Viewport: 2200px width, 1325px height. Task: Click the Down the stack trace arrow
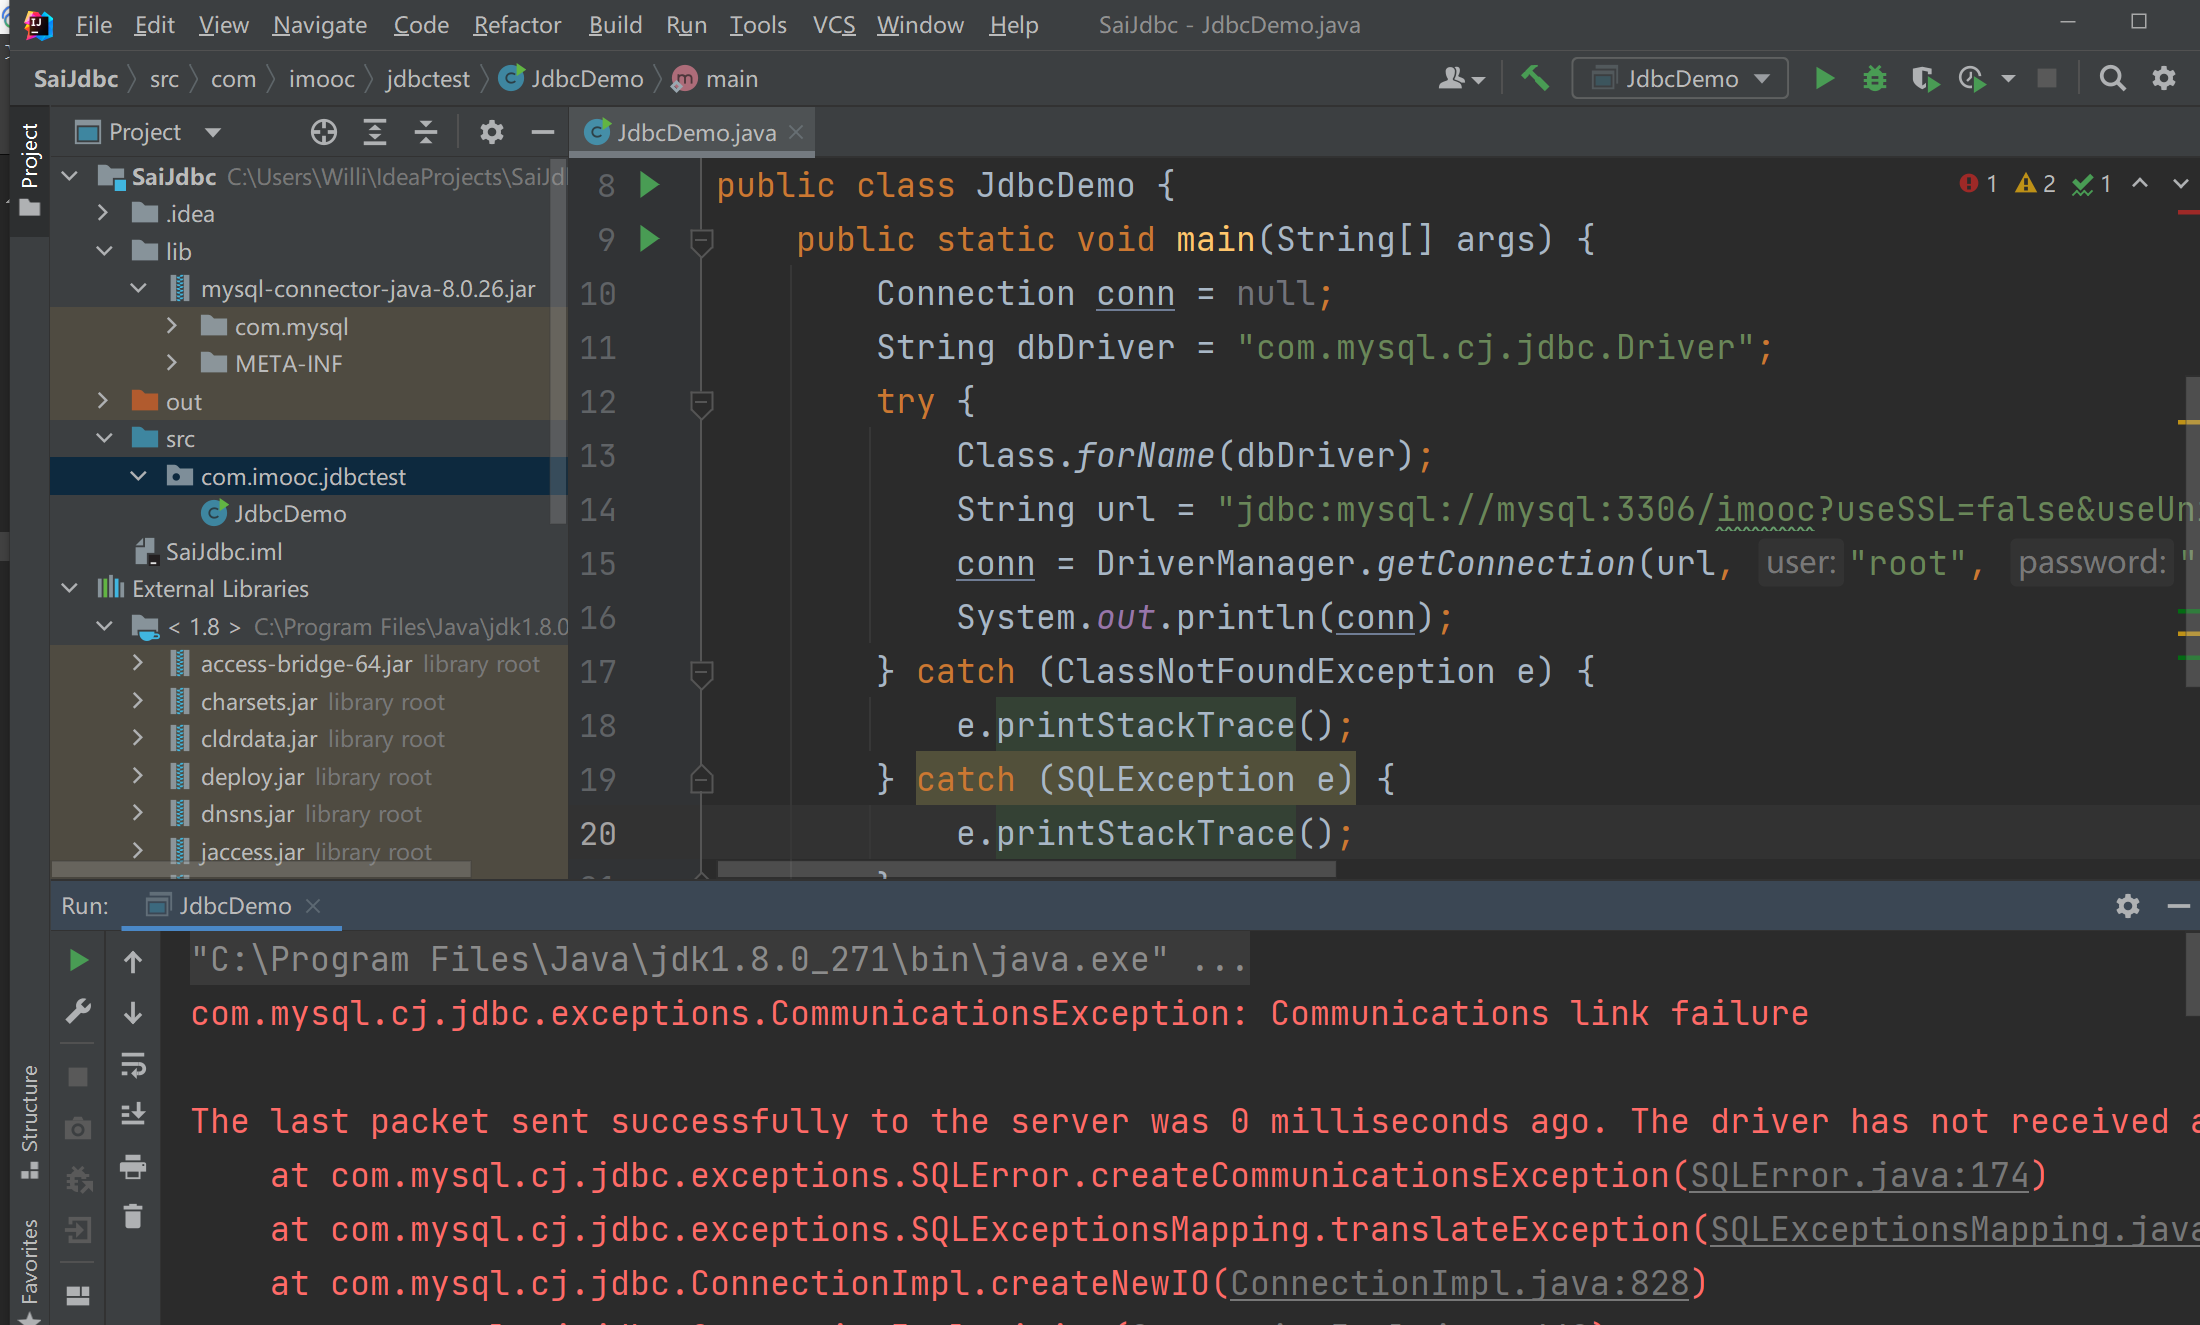click(x=132, y=1013)
